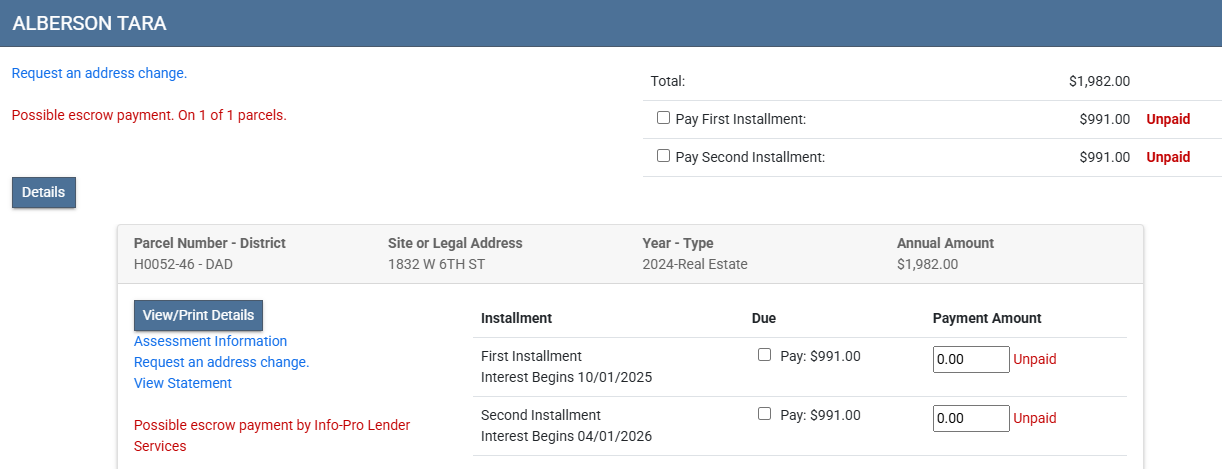Tick the First Installment 'Pay: $991.00' checkbox
Viewport: 1222px width, 469px height.
(x=765, y=355)
